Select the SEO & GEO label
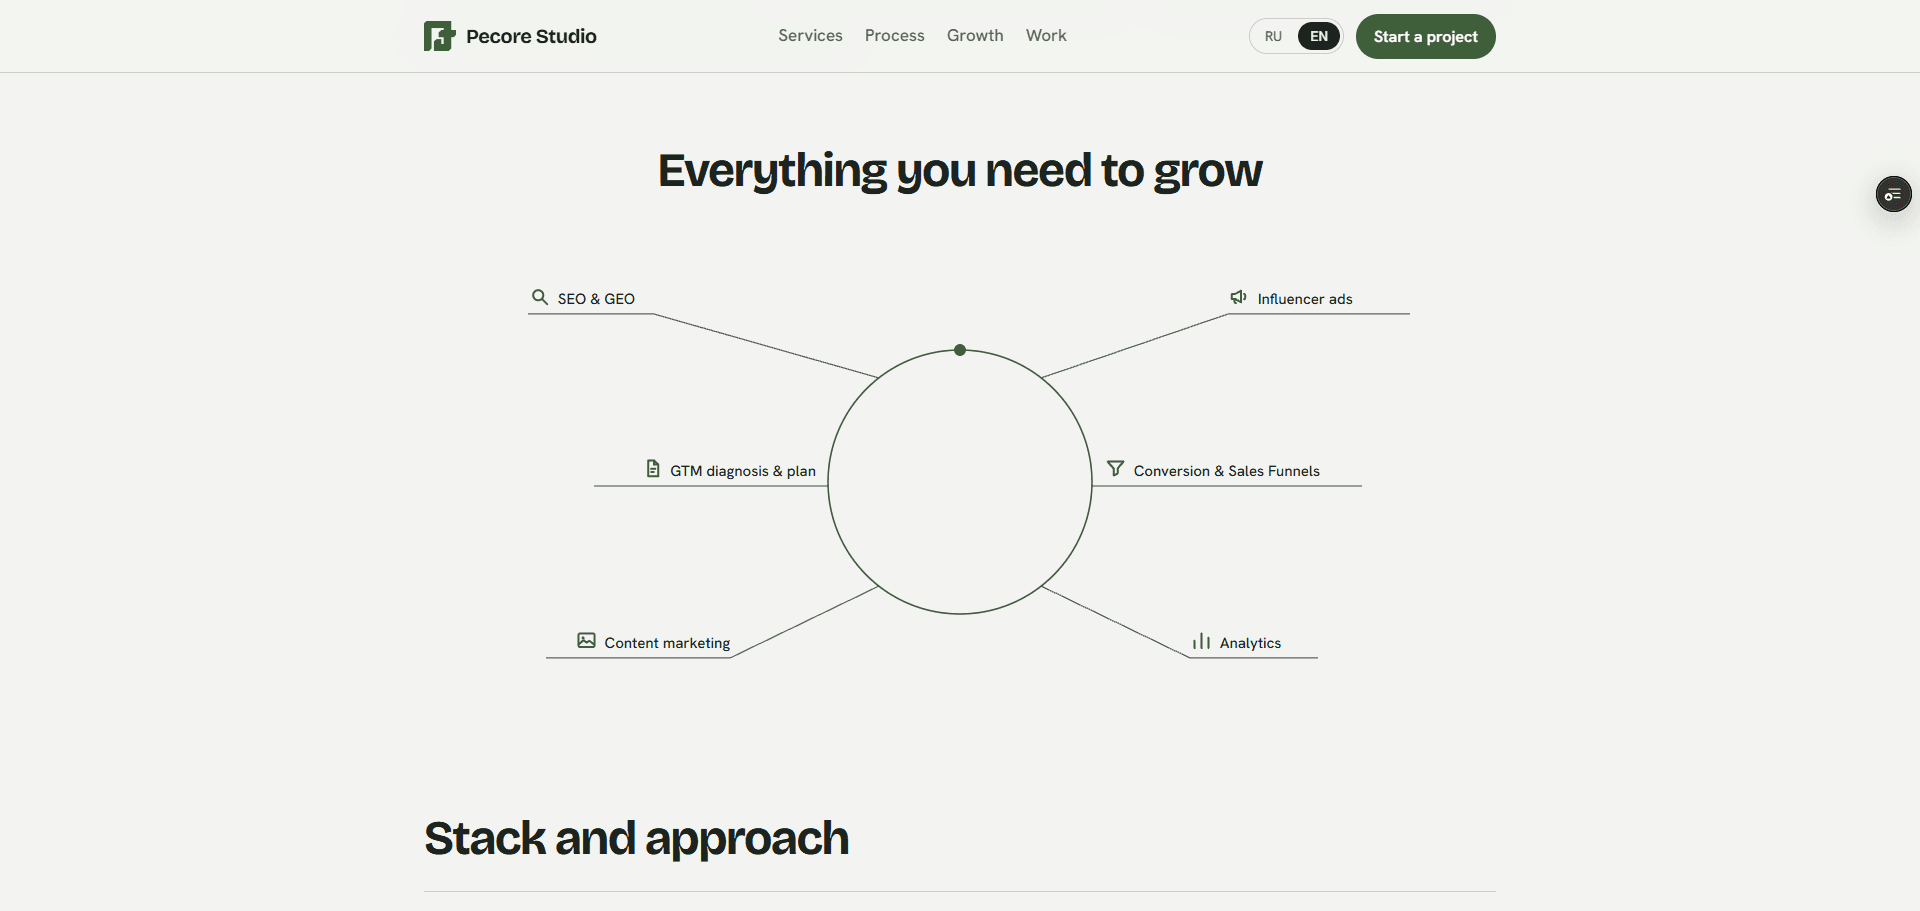1920x911 pixels. [x=596, y=298]
